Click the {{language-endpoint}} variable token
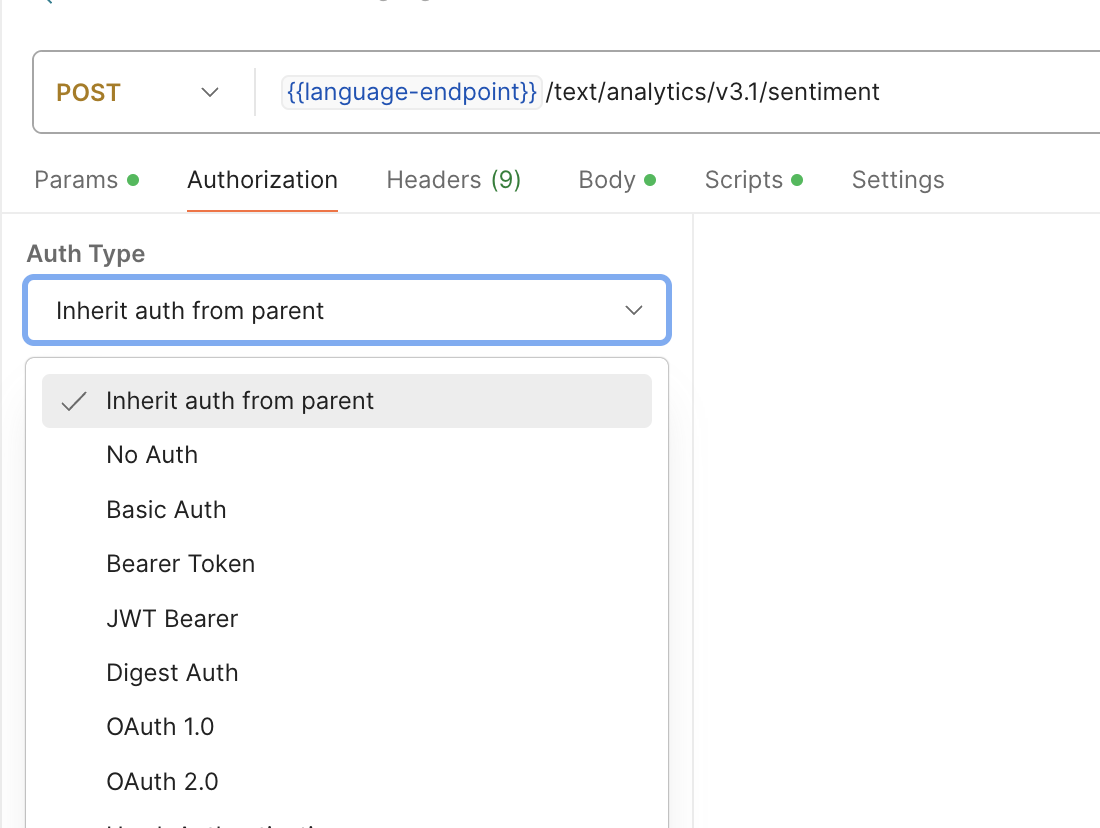This screenshot has height=828, width=1100. tap(412, 93)
